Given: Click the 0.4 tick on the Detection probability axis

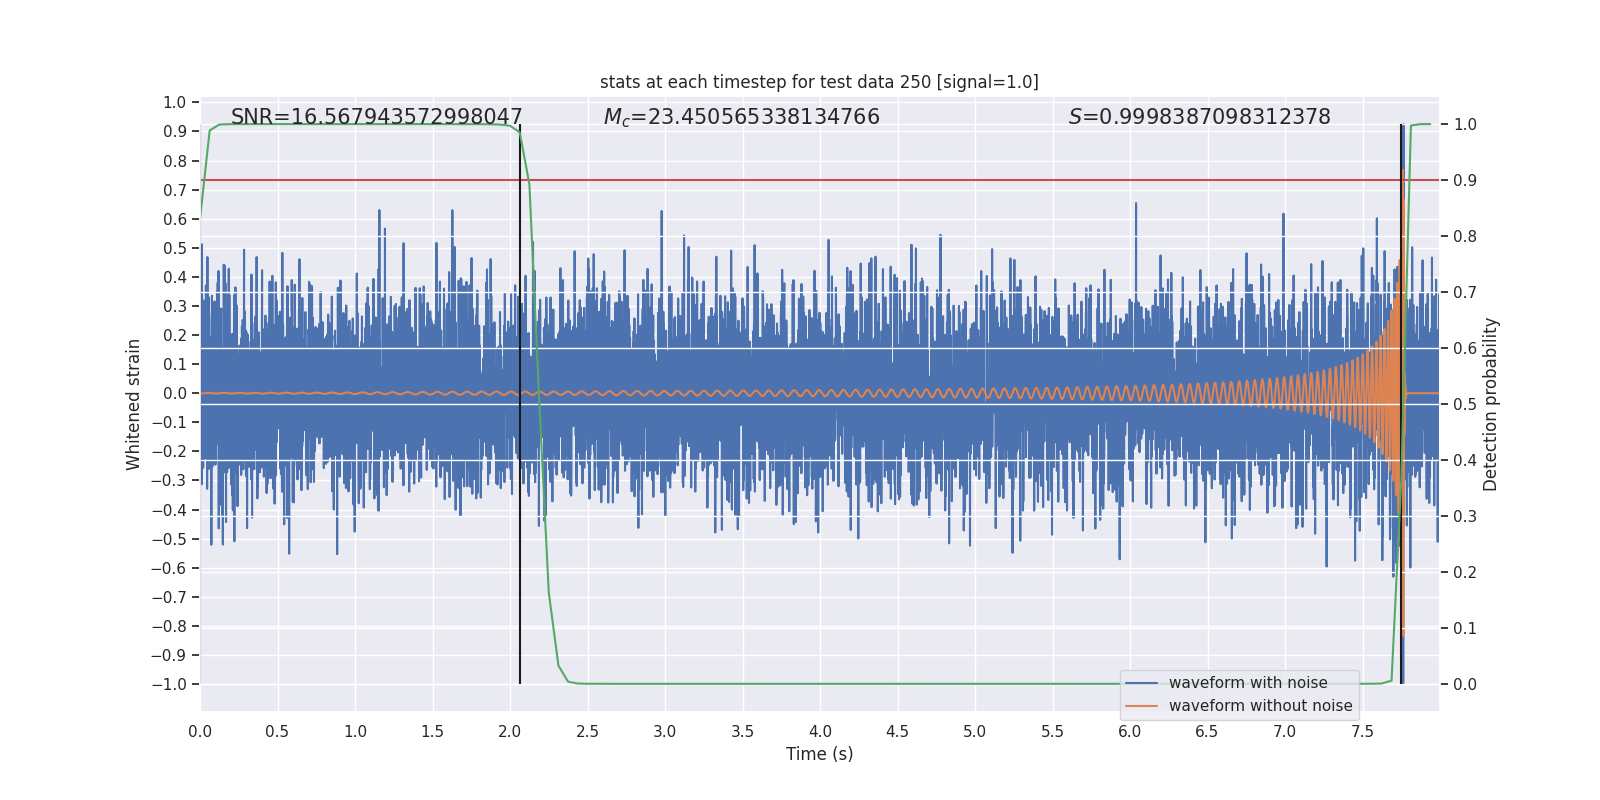Looking at the screenshot, I should (x=1465, y=460).
